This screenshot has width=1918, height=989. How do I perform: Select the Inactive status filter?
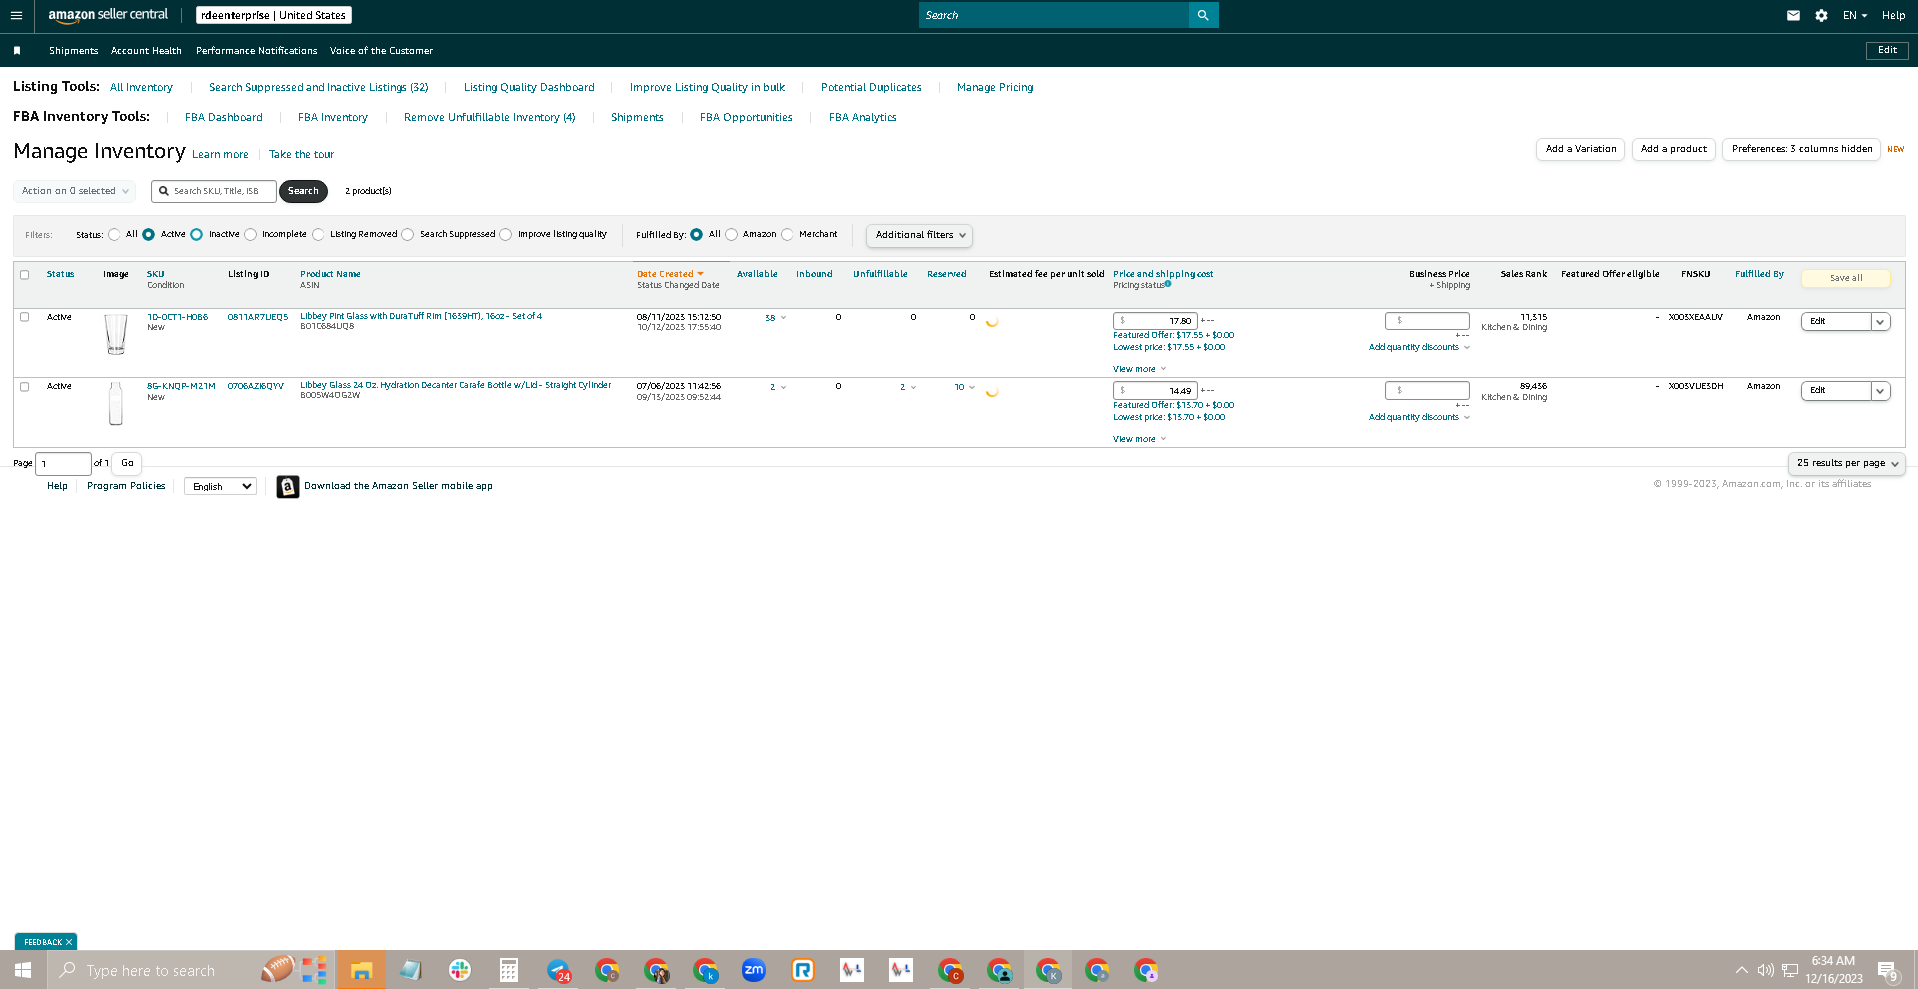[197, 235]
